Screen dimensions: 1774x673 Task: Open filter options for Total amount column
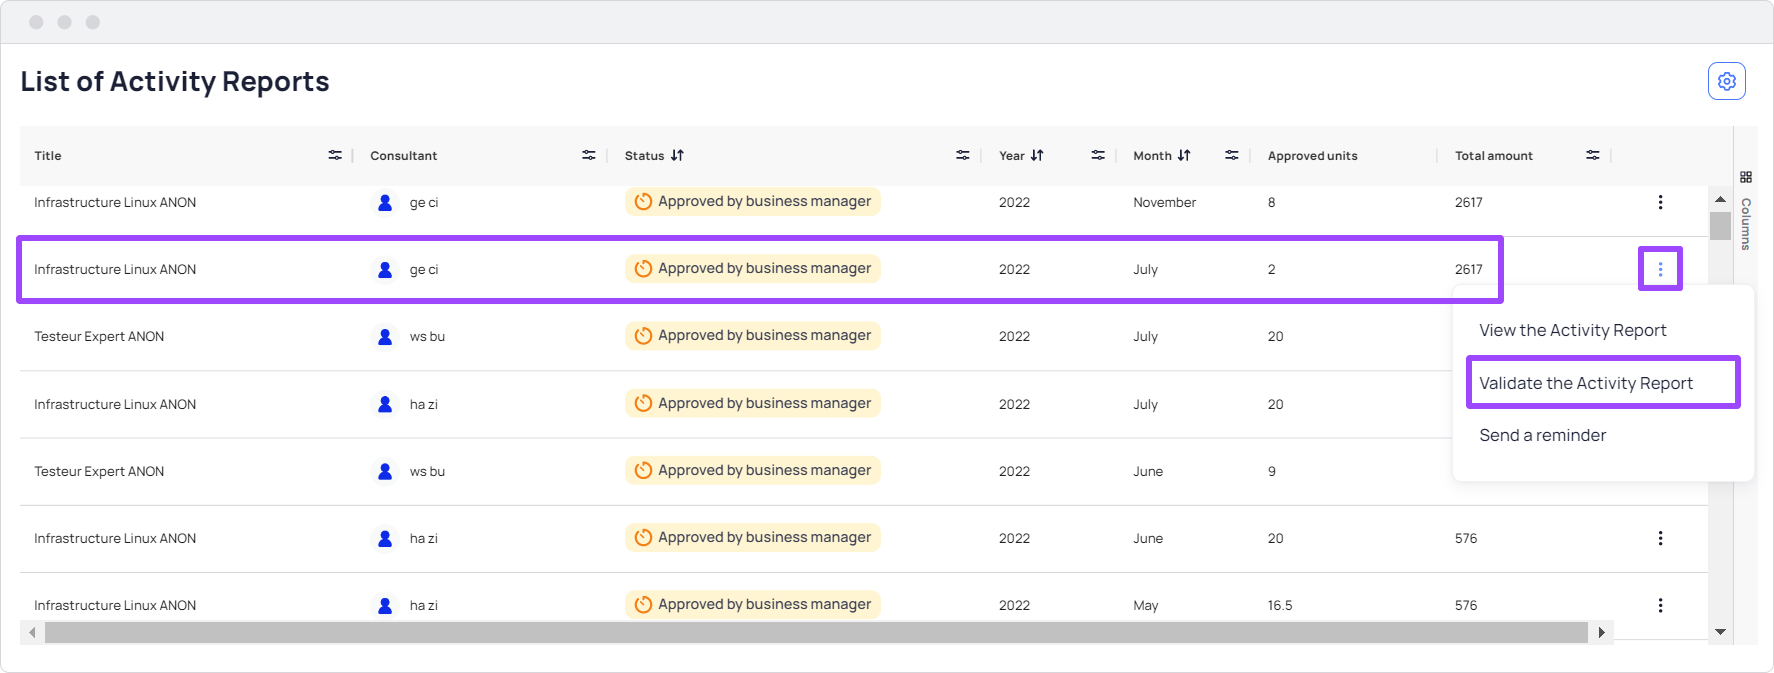pos(1593,155)
